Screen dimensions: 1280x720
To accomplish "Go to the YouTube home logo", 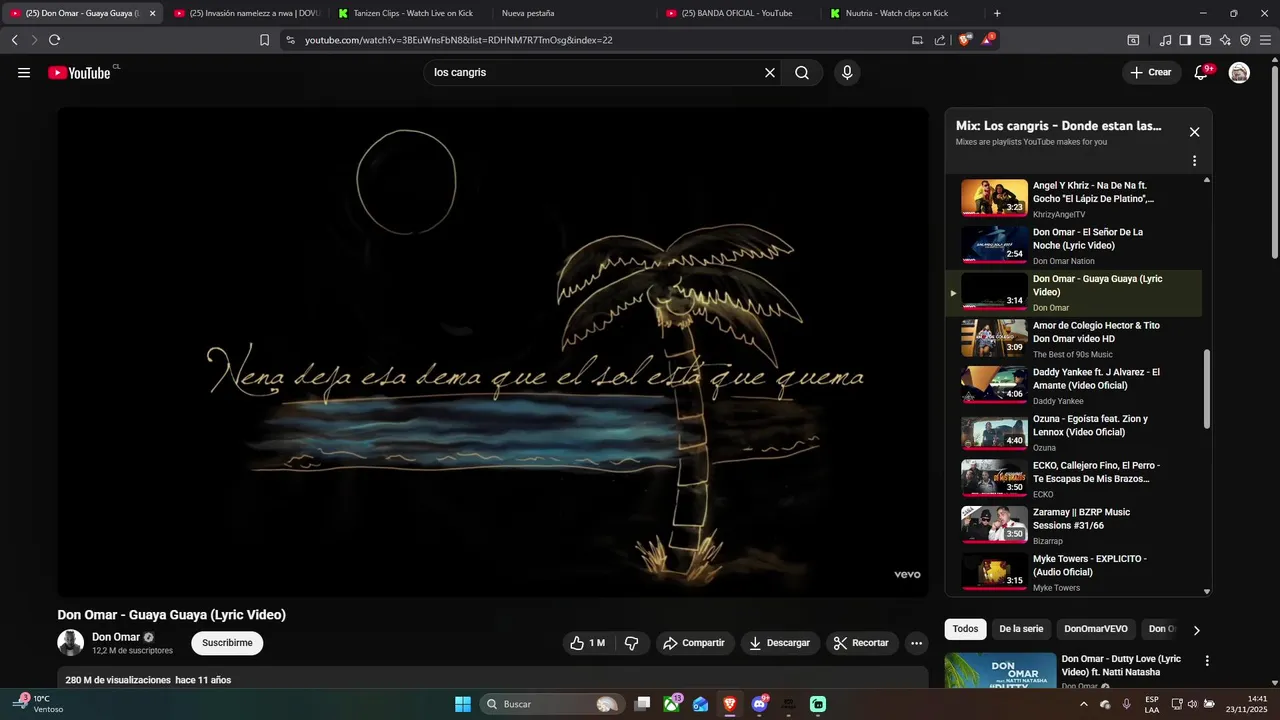I will pyautogui.click(x=79, y=72).
